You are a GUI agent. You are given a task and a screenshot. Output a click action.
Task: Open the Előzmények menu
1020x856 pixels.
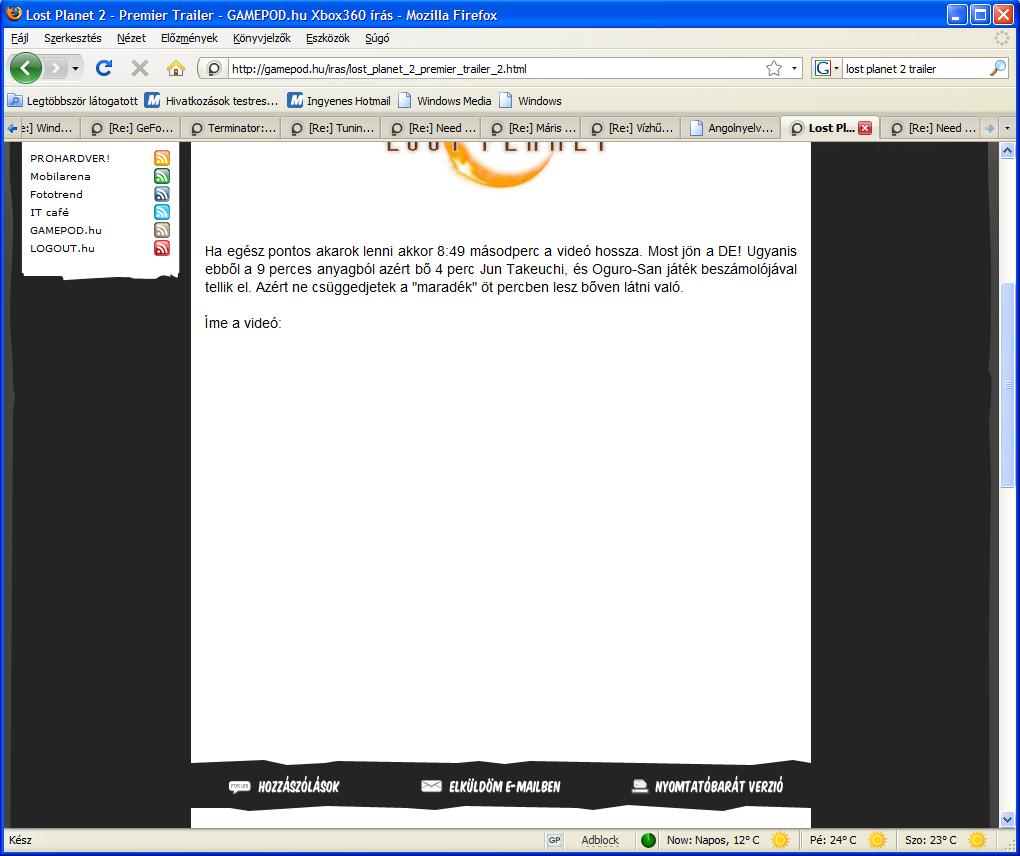(x=189, y=38)
